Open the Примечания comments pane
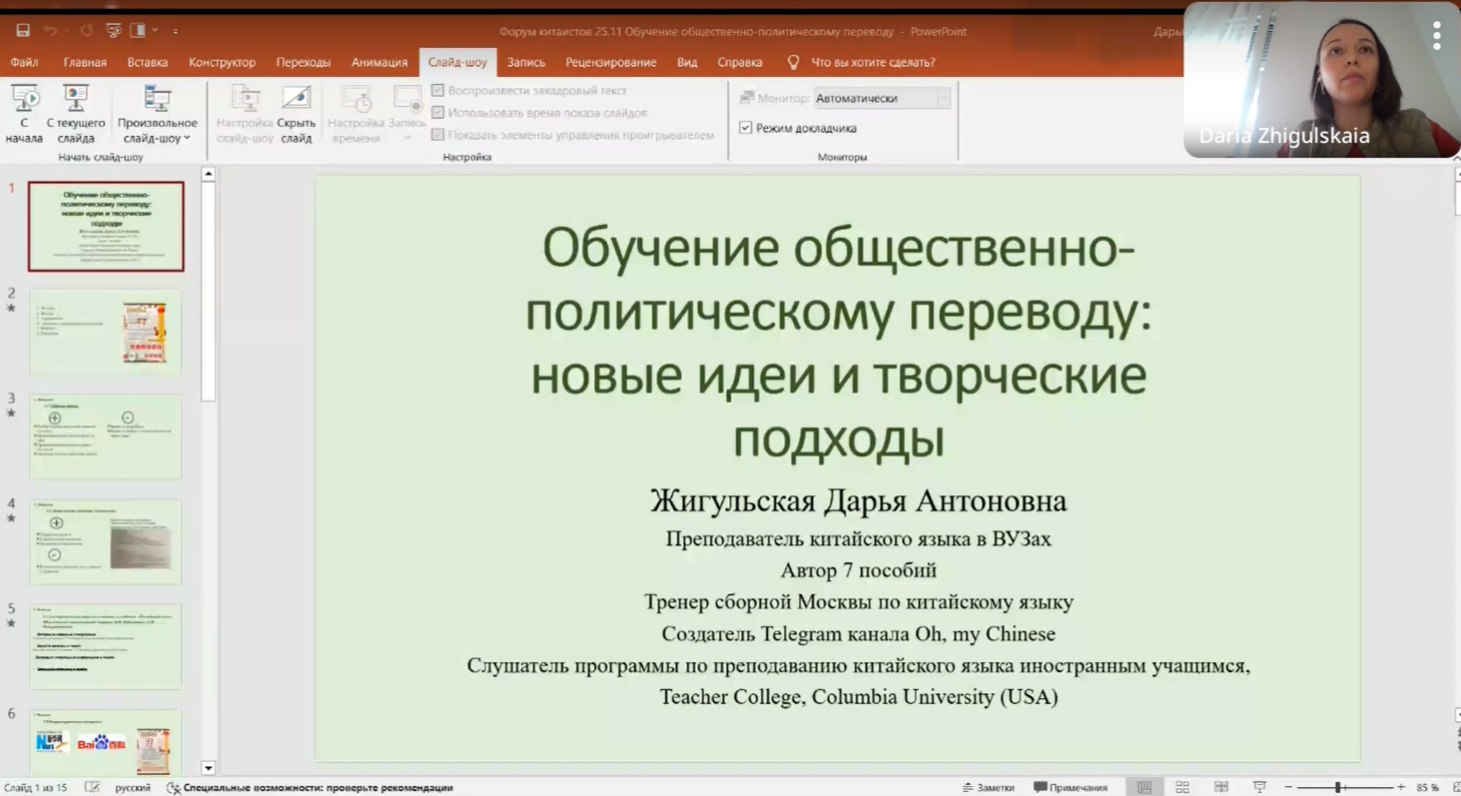The width and height of the screenshot is (1461, 796). click(1070, 788)
